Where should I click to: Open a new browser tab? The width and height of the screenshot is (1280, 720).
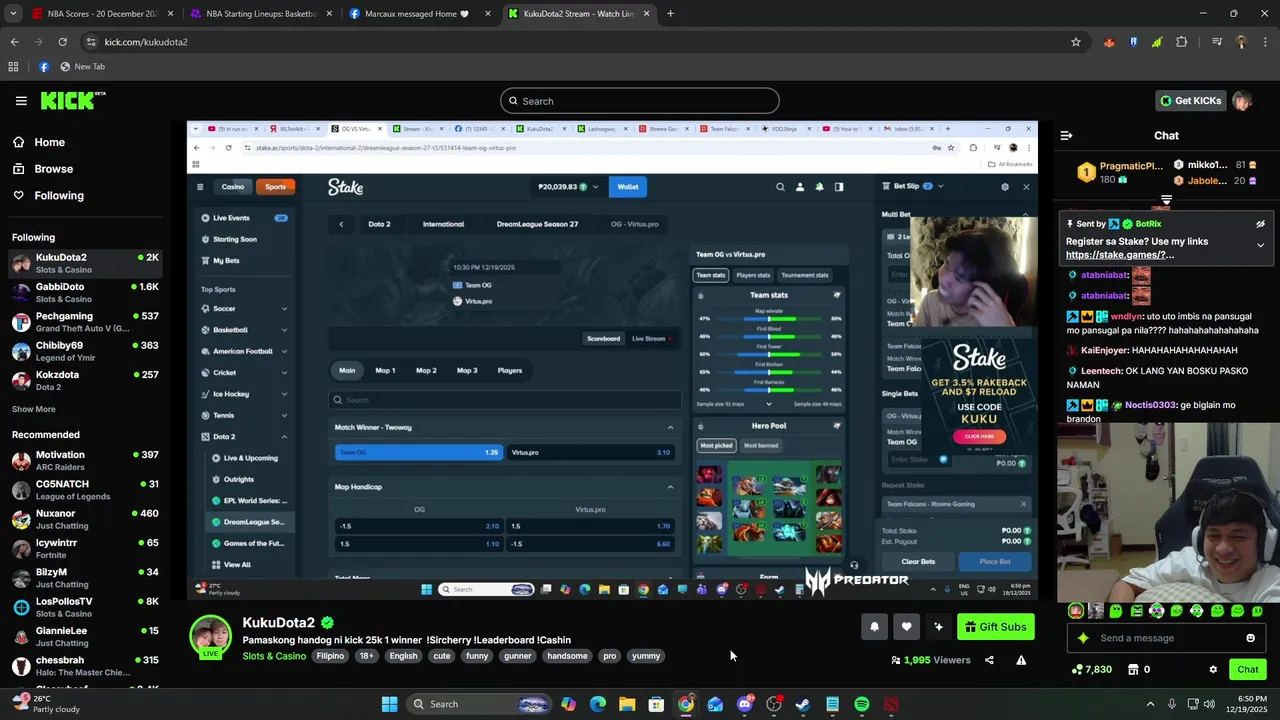click(x=670, y=14)
